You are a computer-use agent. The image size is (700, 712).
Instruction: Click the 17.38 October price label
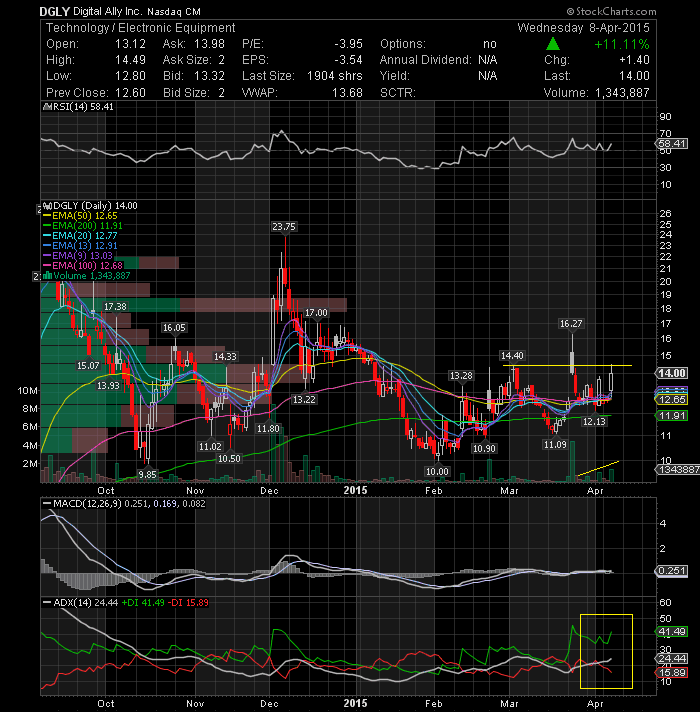(x=115, y=307)
